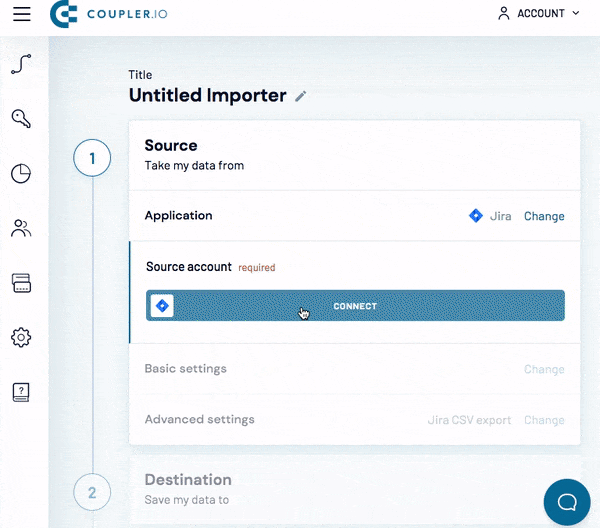The width and height of the screenshot is (600, 528).
Task: Open the help book icon in sidebar
Action: (x=21, y=393)
